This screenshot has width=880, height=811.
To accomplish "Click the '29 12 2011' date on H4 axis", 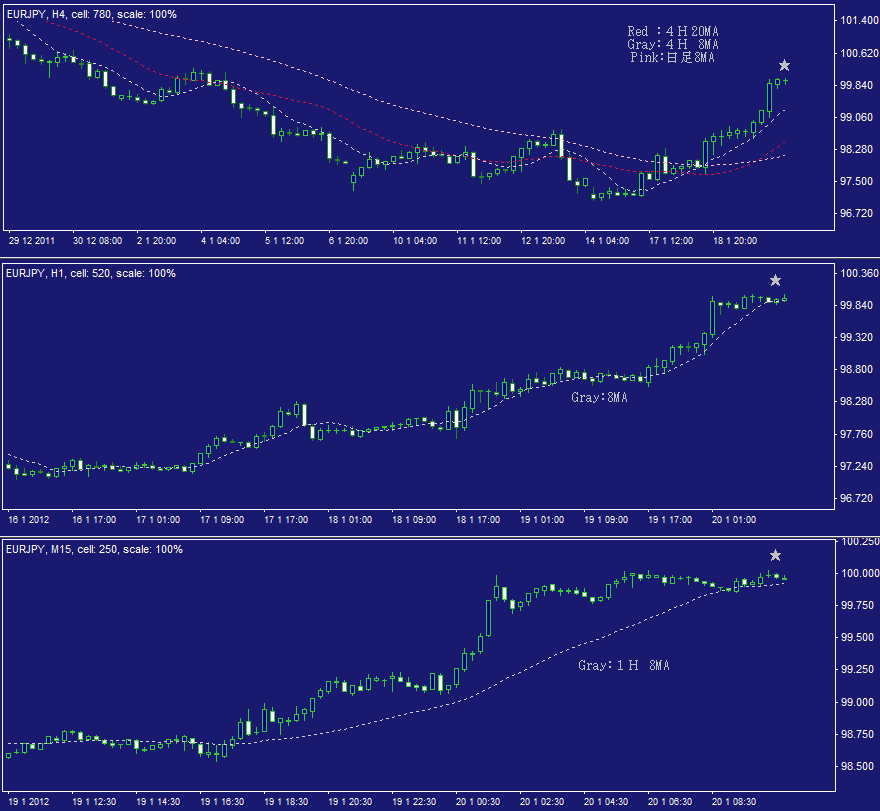I will point(32,241).
